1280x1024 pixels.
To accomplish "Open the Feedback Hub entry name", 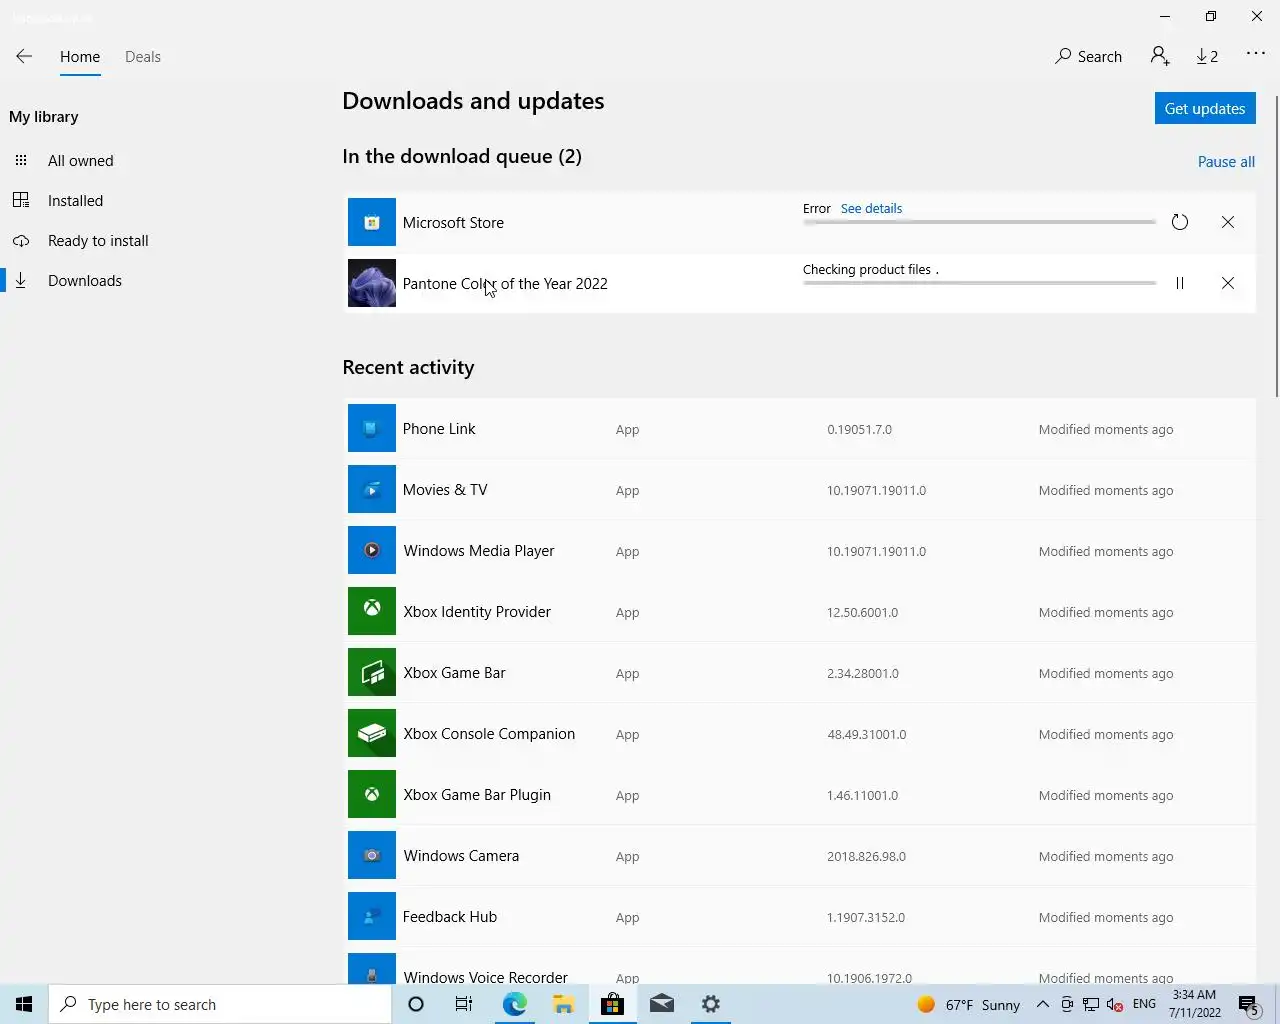I will point(450,917).
